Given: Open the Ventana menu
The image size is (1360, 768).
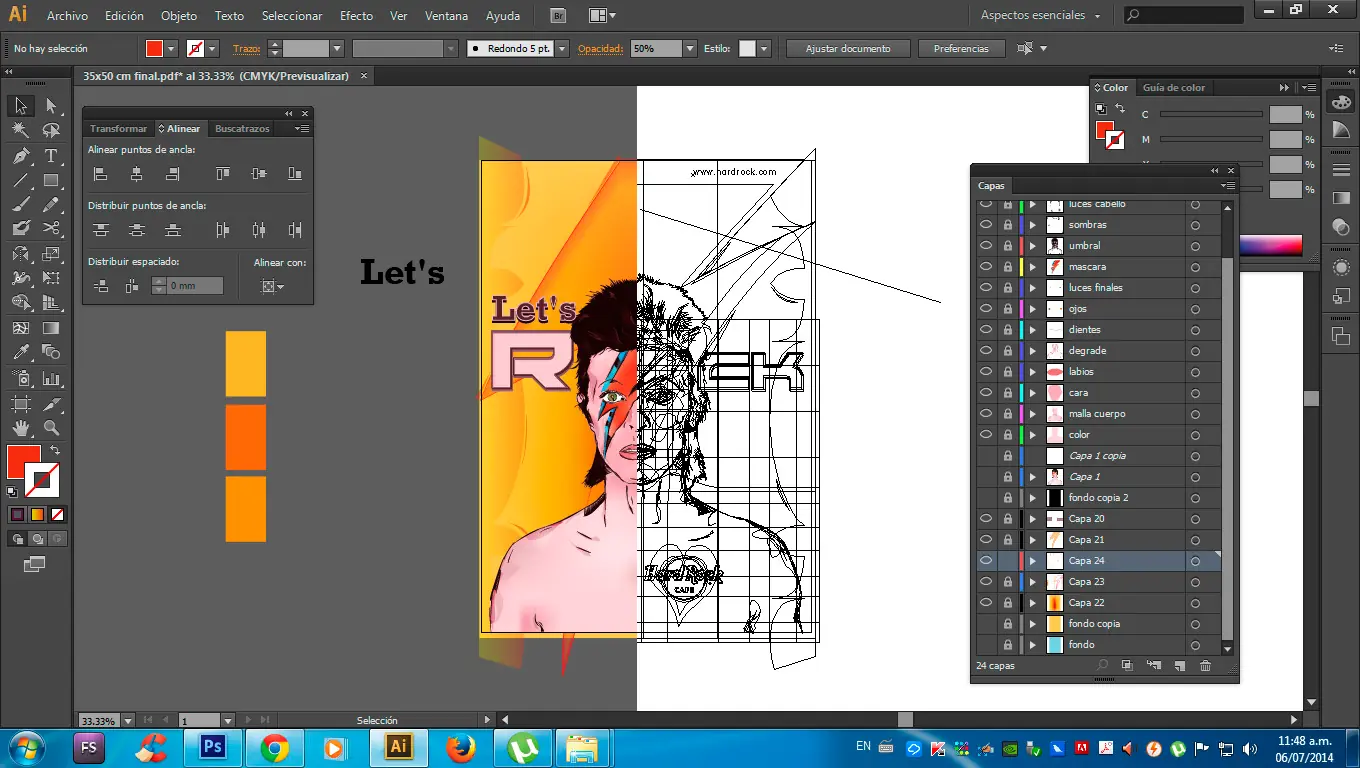Looking at the screenshot, I should click(x=446, y=16).
